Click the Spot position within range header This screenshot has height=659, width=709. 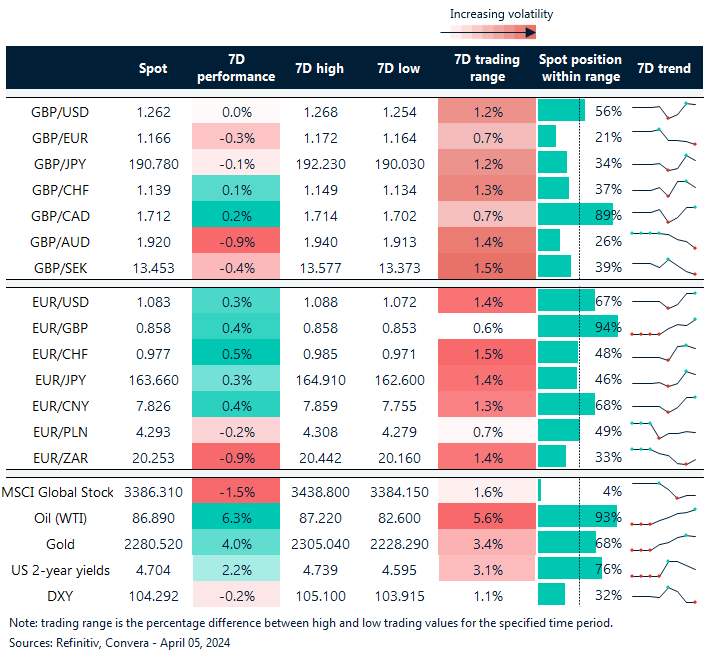(580, 68)
